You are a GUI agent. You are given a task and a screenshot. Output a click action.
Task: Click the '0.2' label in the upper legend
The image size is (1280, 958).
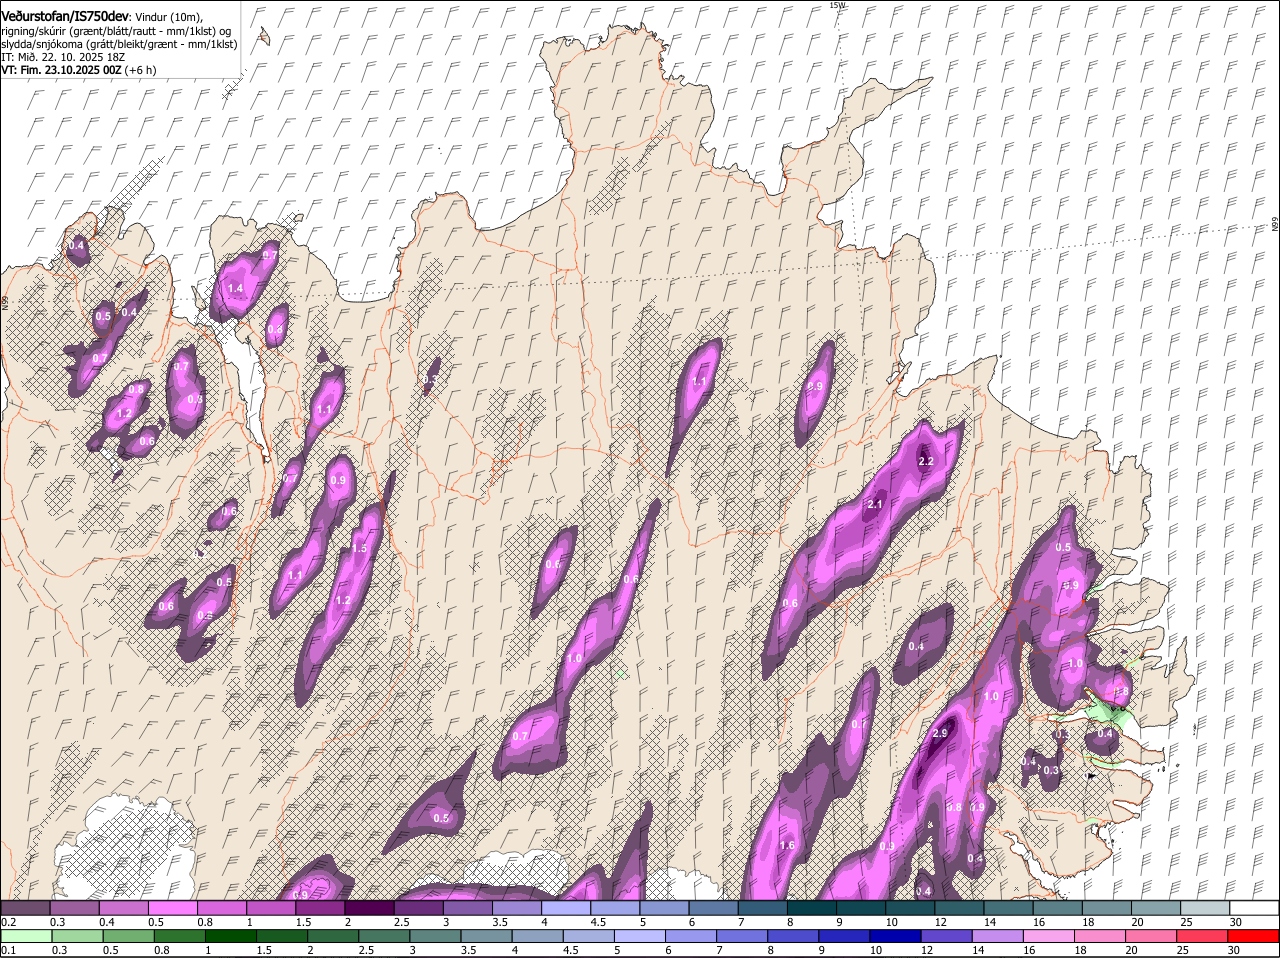[7, 921]
